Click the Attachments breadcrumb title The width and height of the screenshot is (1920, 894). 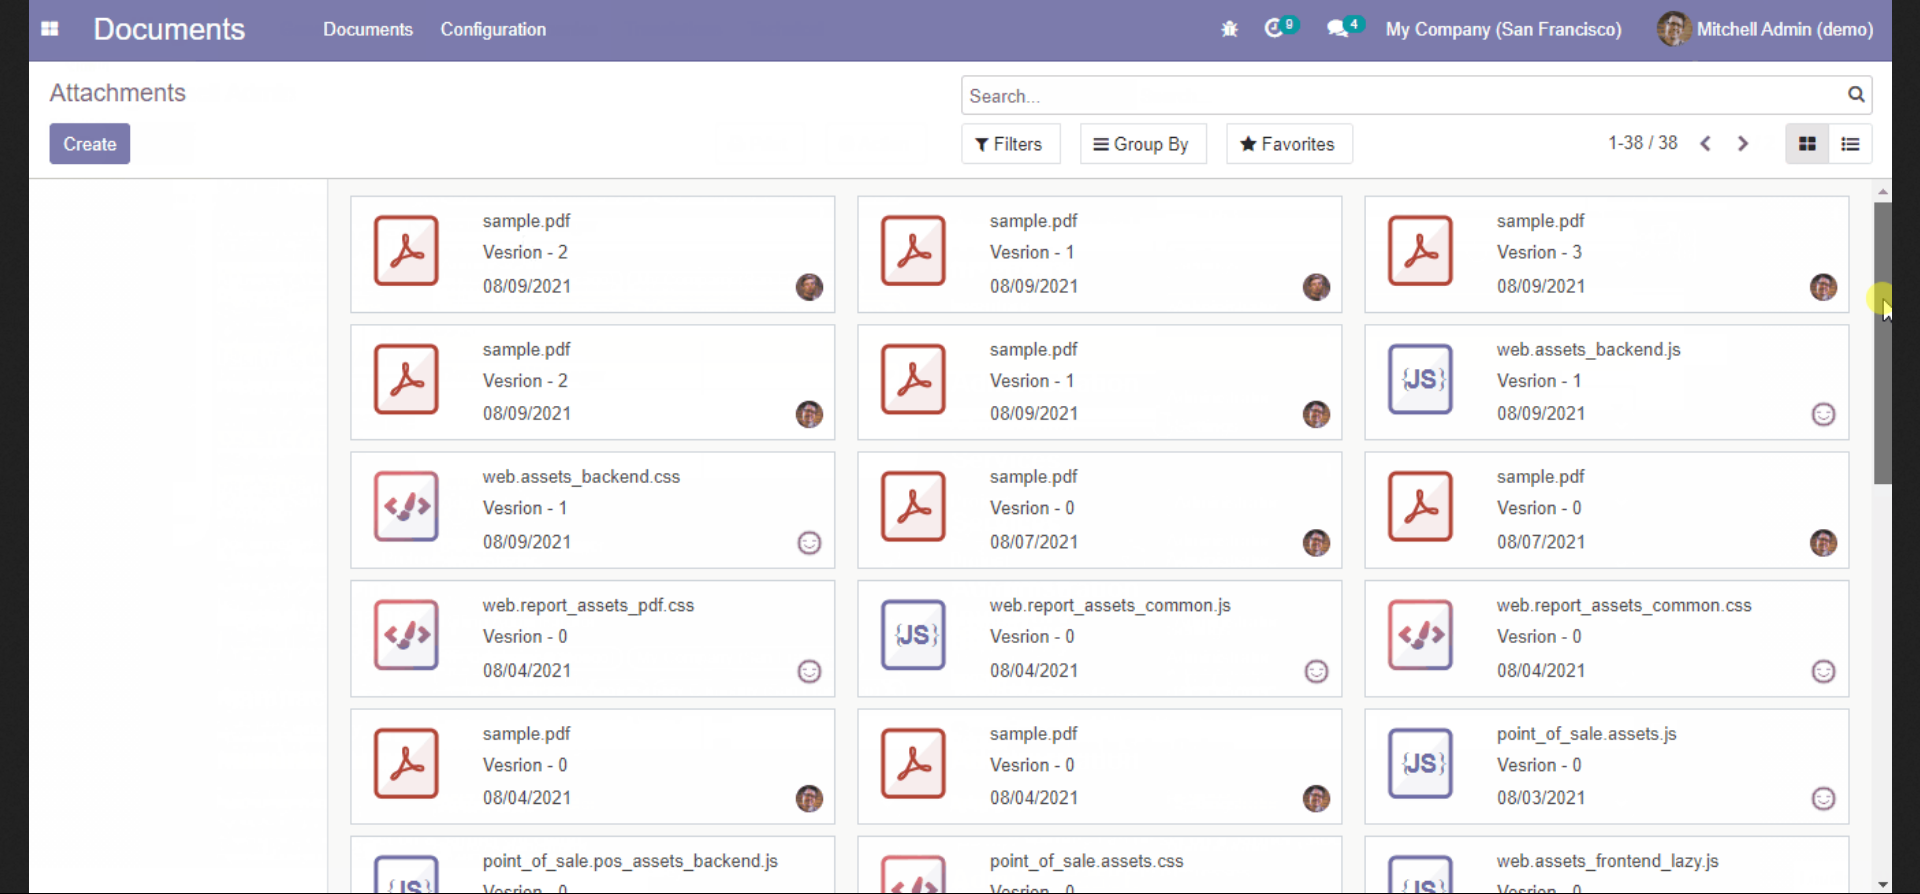(118, 93)
